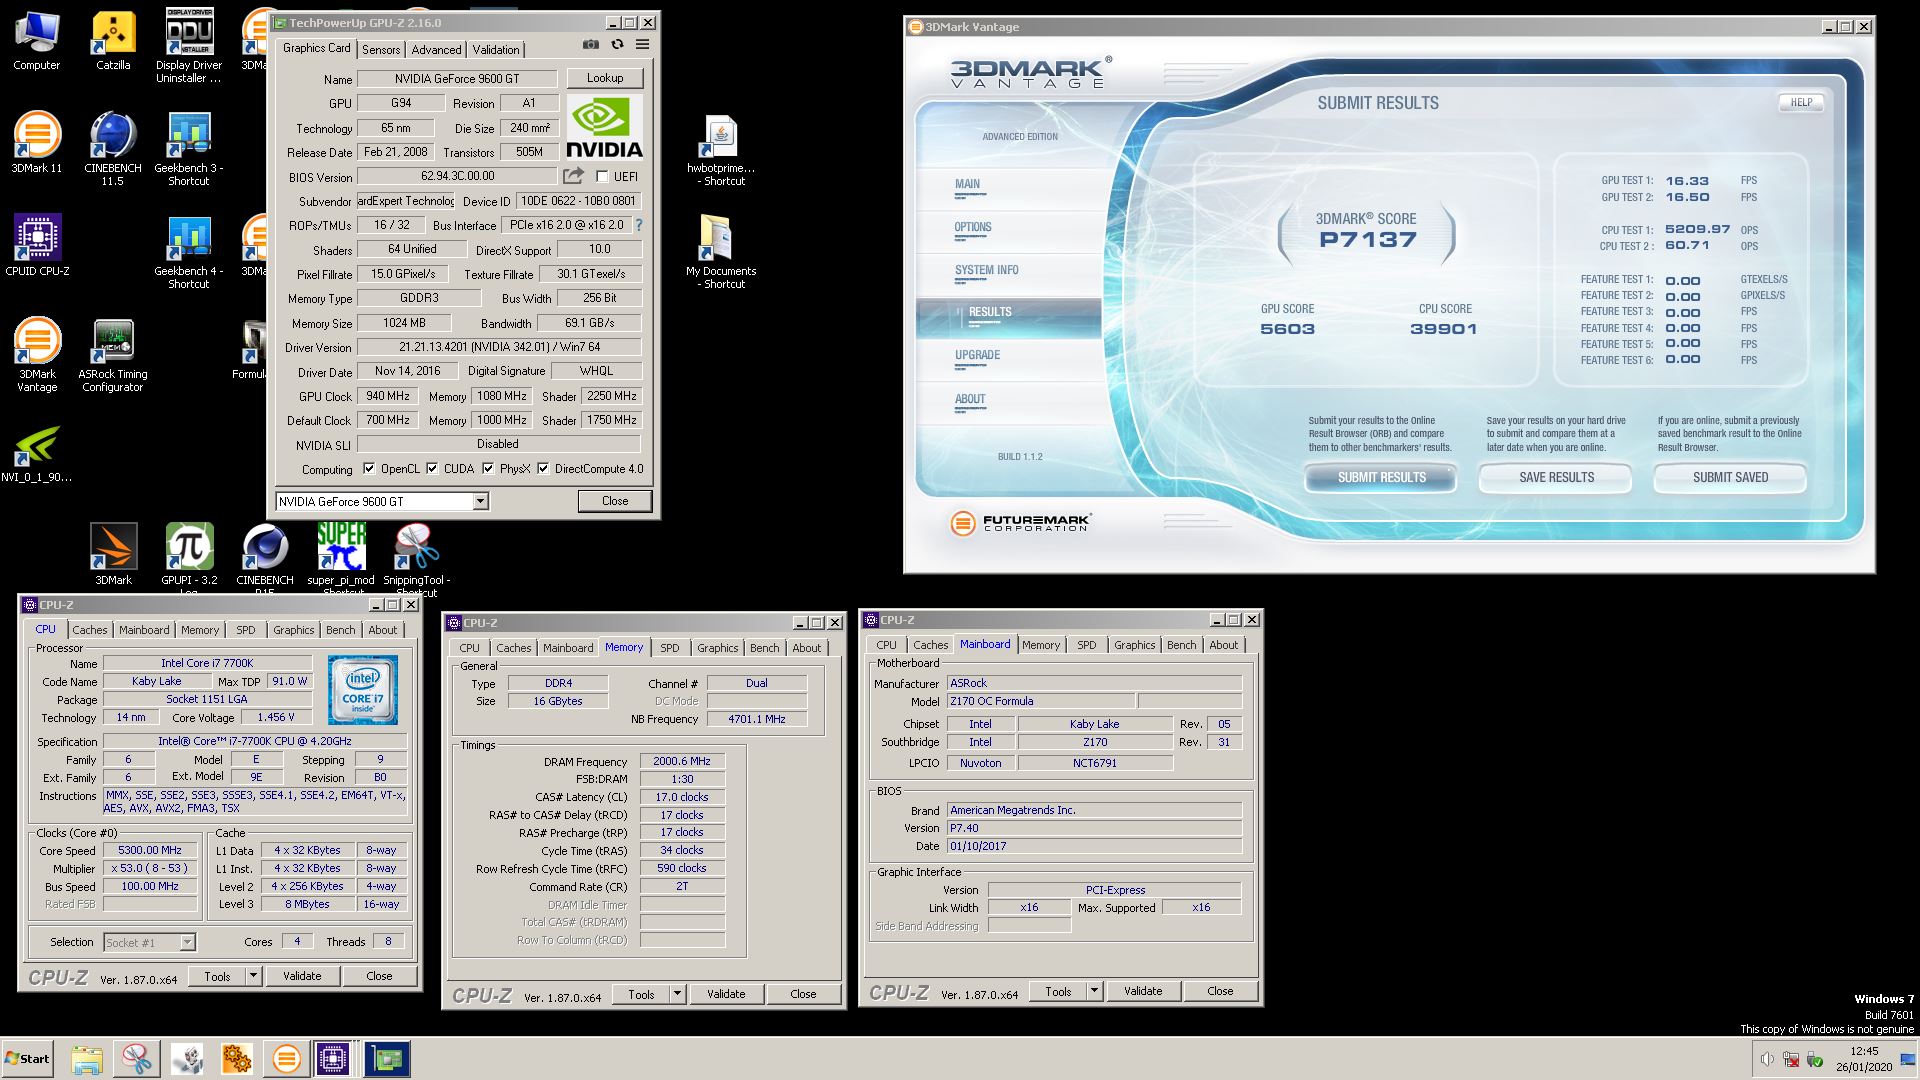Click SUBMIT SAVED button

coord(1730,478)
